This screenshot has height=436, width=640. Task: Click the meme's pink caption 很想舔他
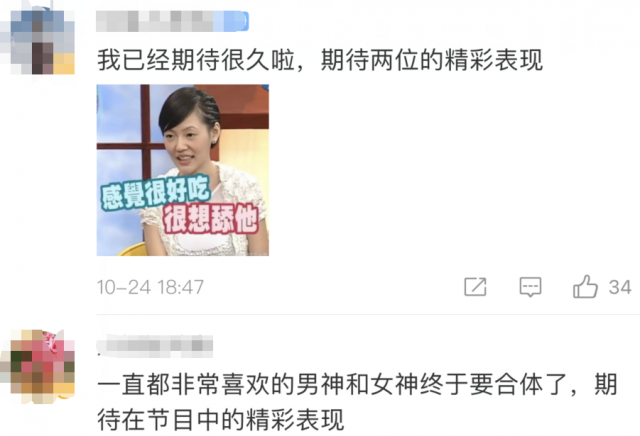coord(211,219)
